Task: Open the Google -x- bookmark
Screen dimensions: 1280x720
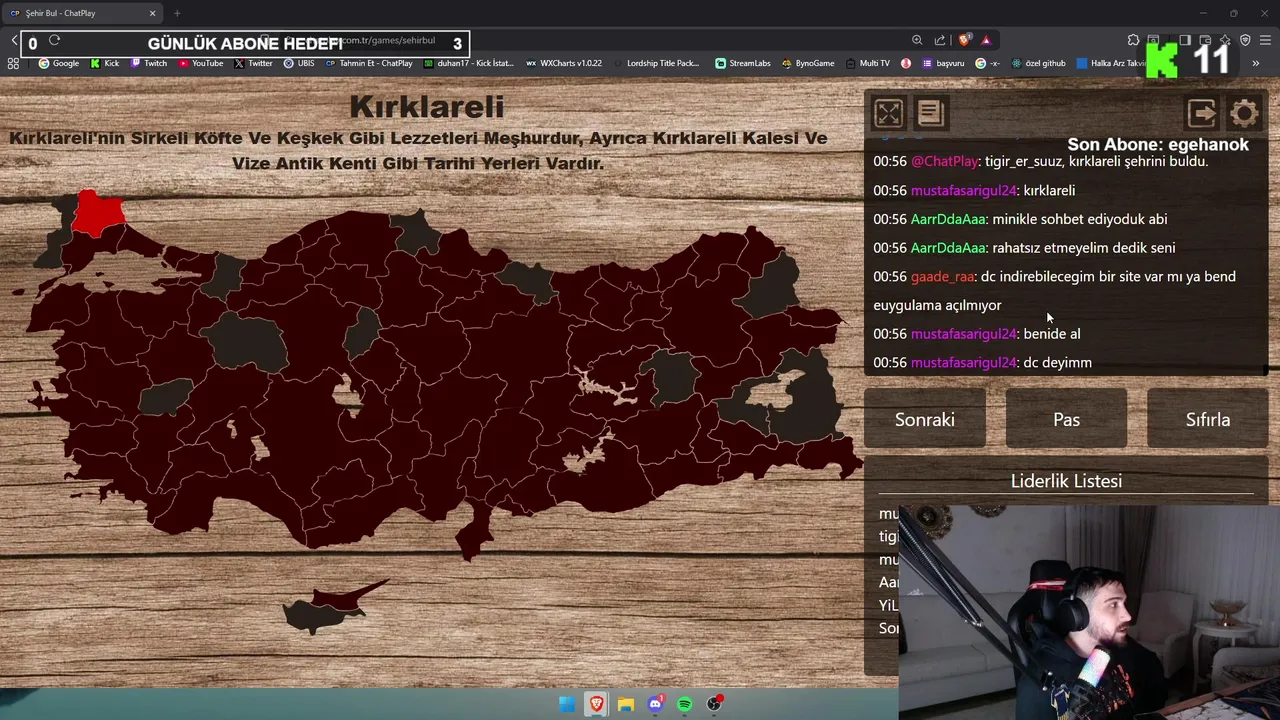Action: tap(988, 63)
